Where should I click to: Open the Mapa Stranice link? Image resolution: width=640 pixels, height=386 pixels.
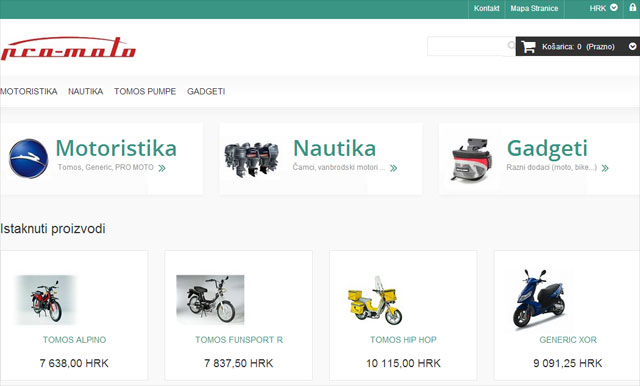(x=534, y=8)
